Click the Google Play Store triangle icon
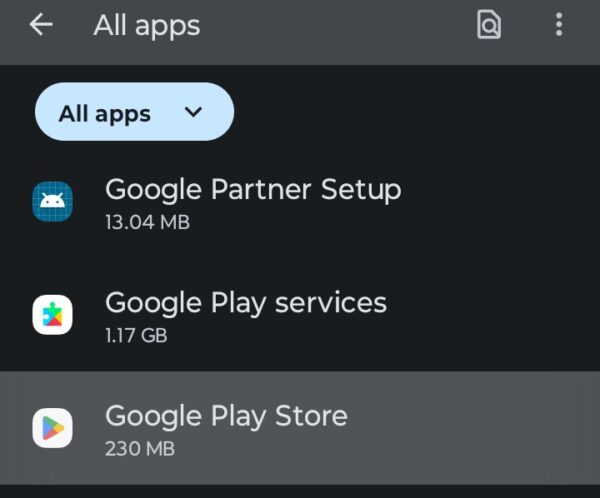This screenshot has width=600, height=498. pos(52,428)
